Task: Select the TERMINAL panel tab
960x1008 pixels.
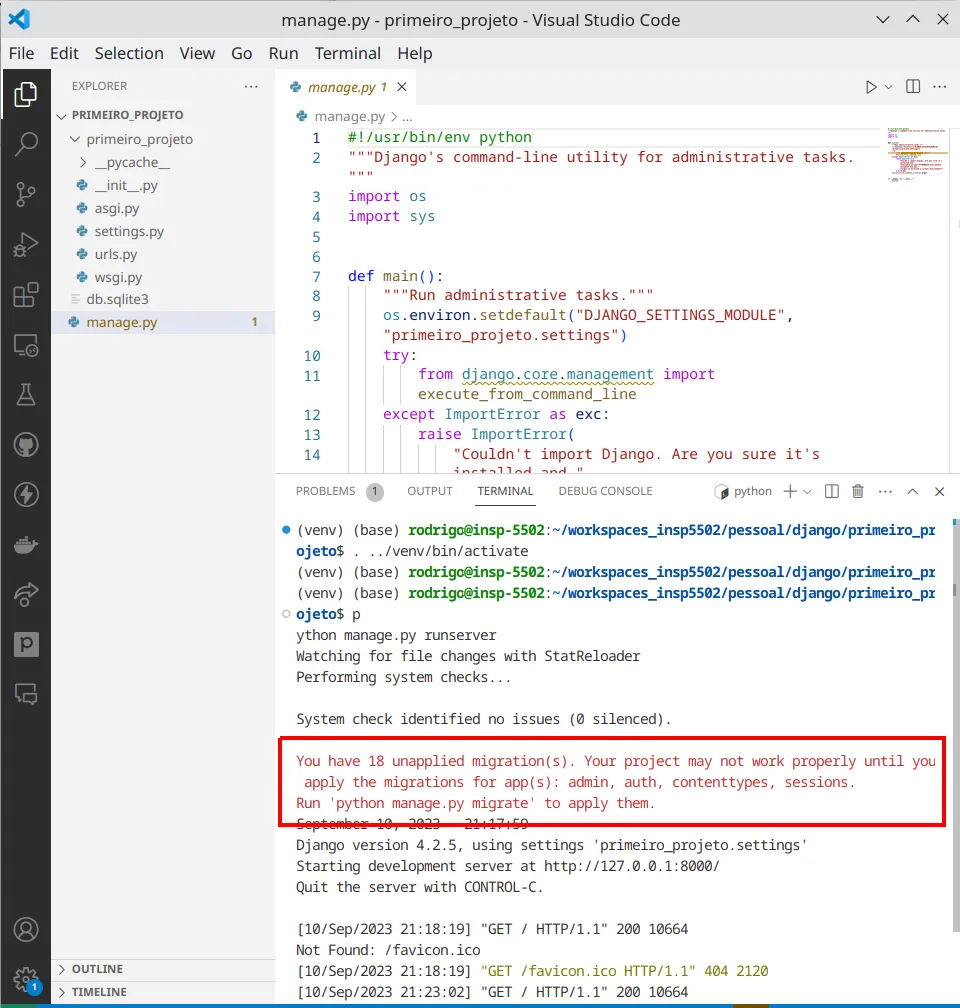Action: [x=505, y=491]
